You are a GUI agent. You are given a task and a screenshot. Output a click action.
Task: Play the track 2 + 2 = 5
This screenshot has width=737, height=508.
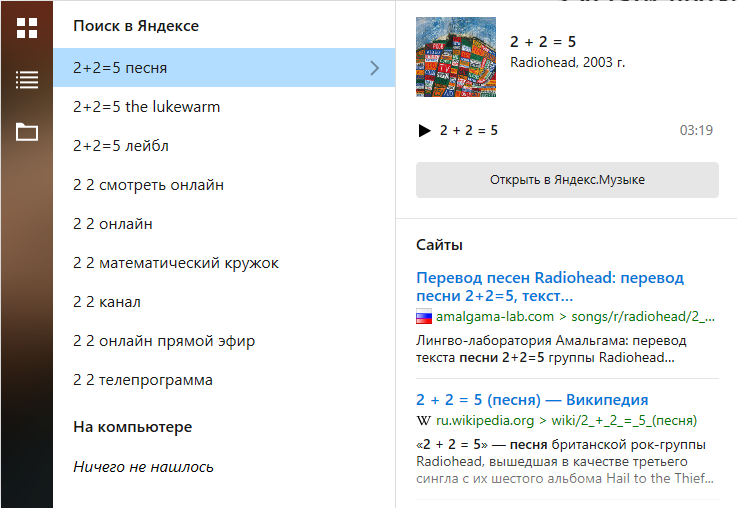click(424, 131)
